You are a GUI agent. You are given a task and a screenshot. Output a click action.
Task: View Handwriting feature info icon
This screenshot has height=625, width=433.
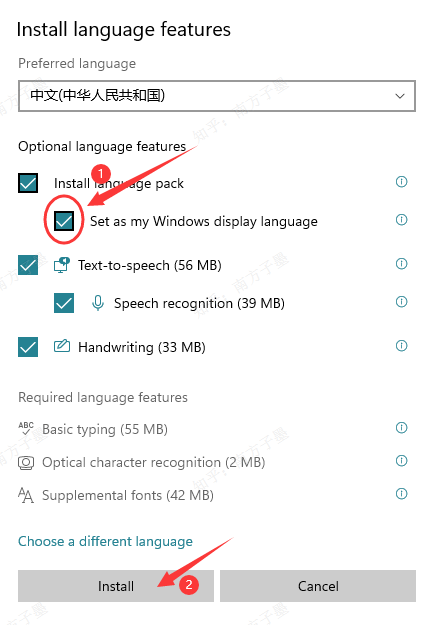coord(401,346)
